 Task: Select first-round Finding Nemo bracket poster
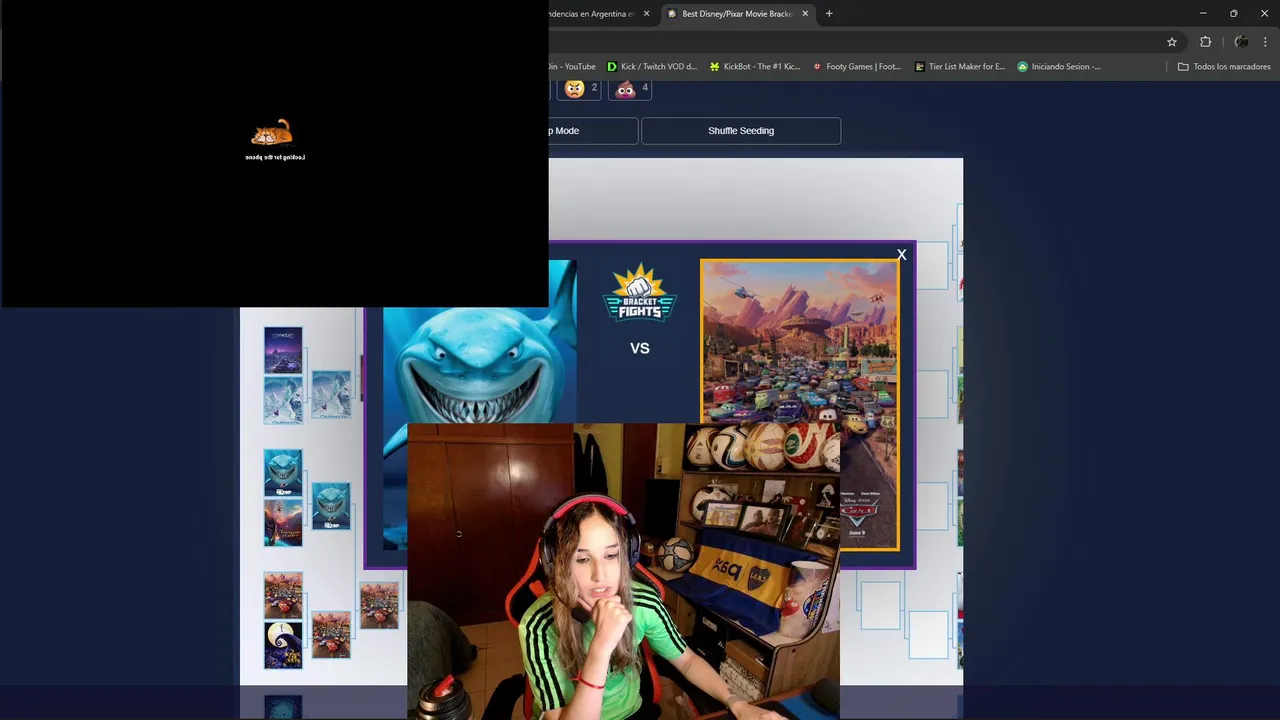coord(283,473)
